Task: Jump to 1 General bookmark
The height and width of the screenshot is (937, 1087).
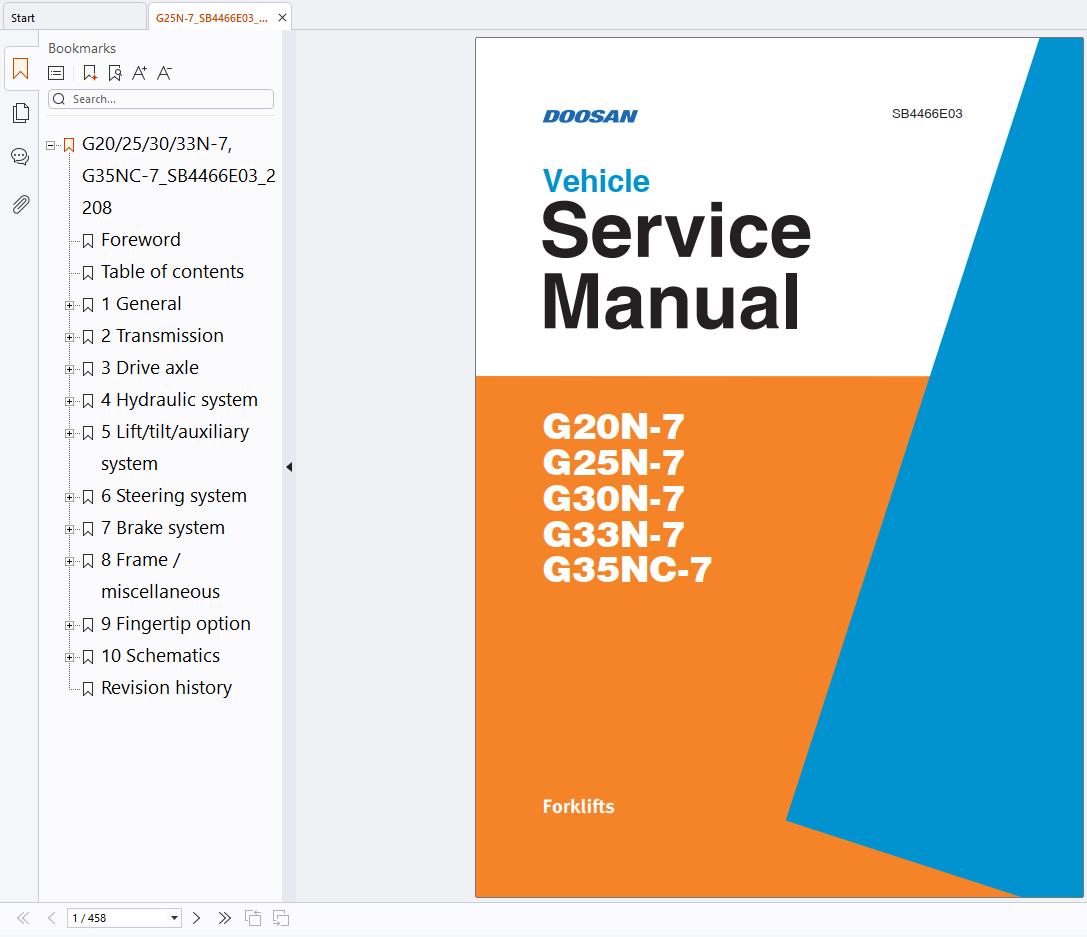Action: pos(141,304)
